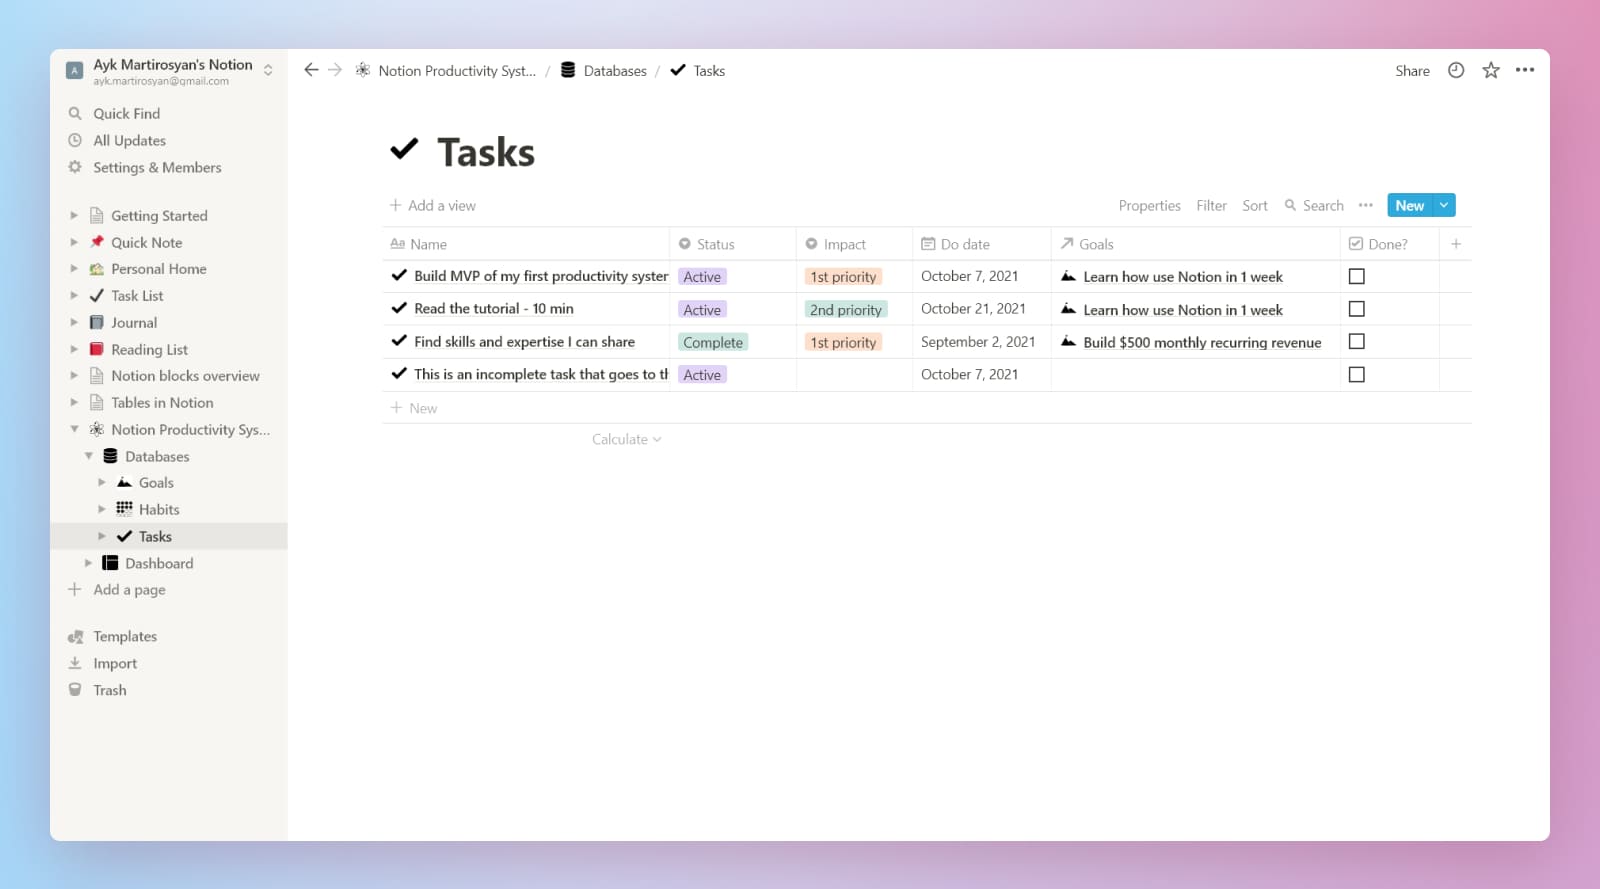This screenshot has height=889, width=1600.
Task: Open the Properties menu
Action: pos(1149,205)
